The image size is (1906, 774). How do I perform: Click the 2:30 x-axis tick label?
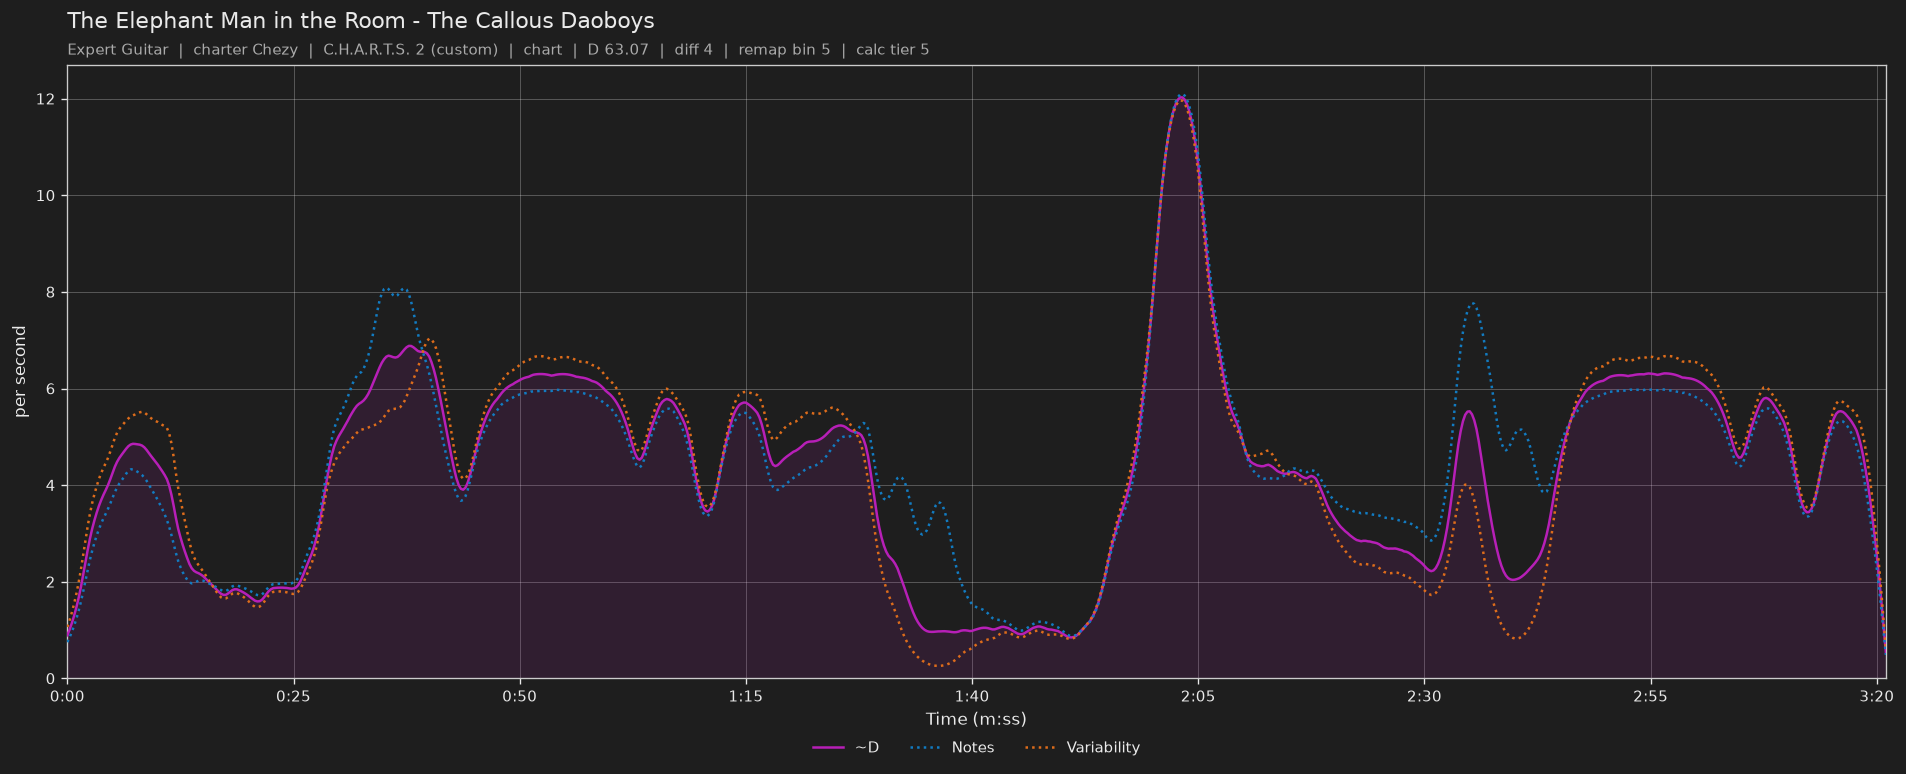(x=1424, y=696)
